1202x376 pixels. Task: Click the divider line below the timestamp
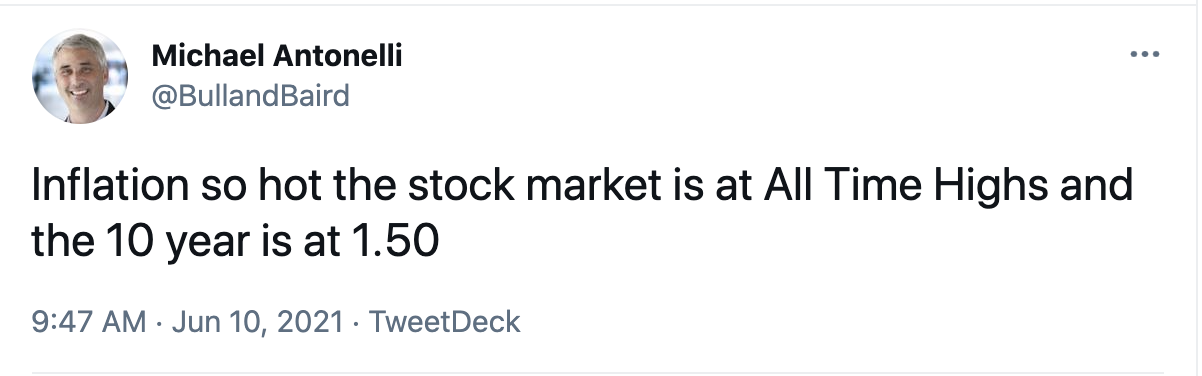click(601, 372)
